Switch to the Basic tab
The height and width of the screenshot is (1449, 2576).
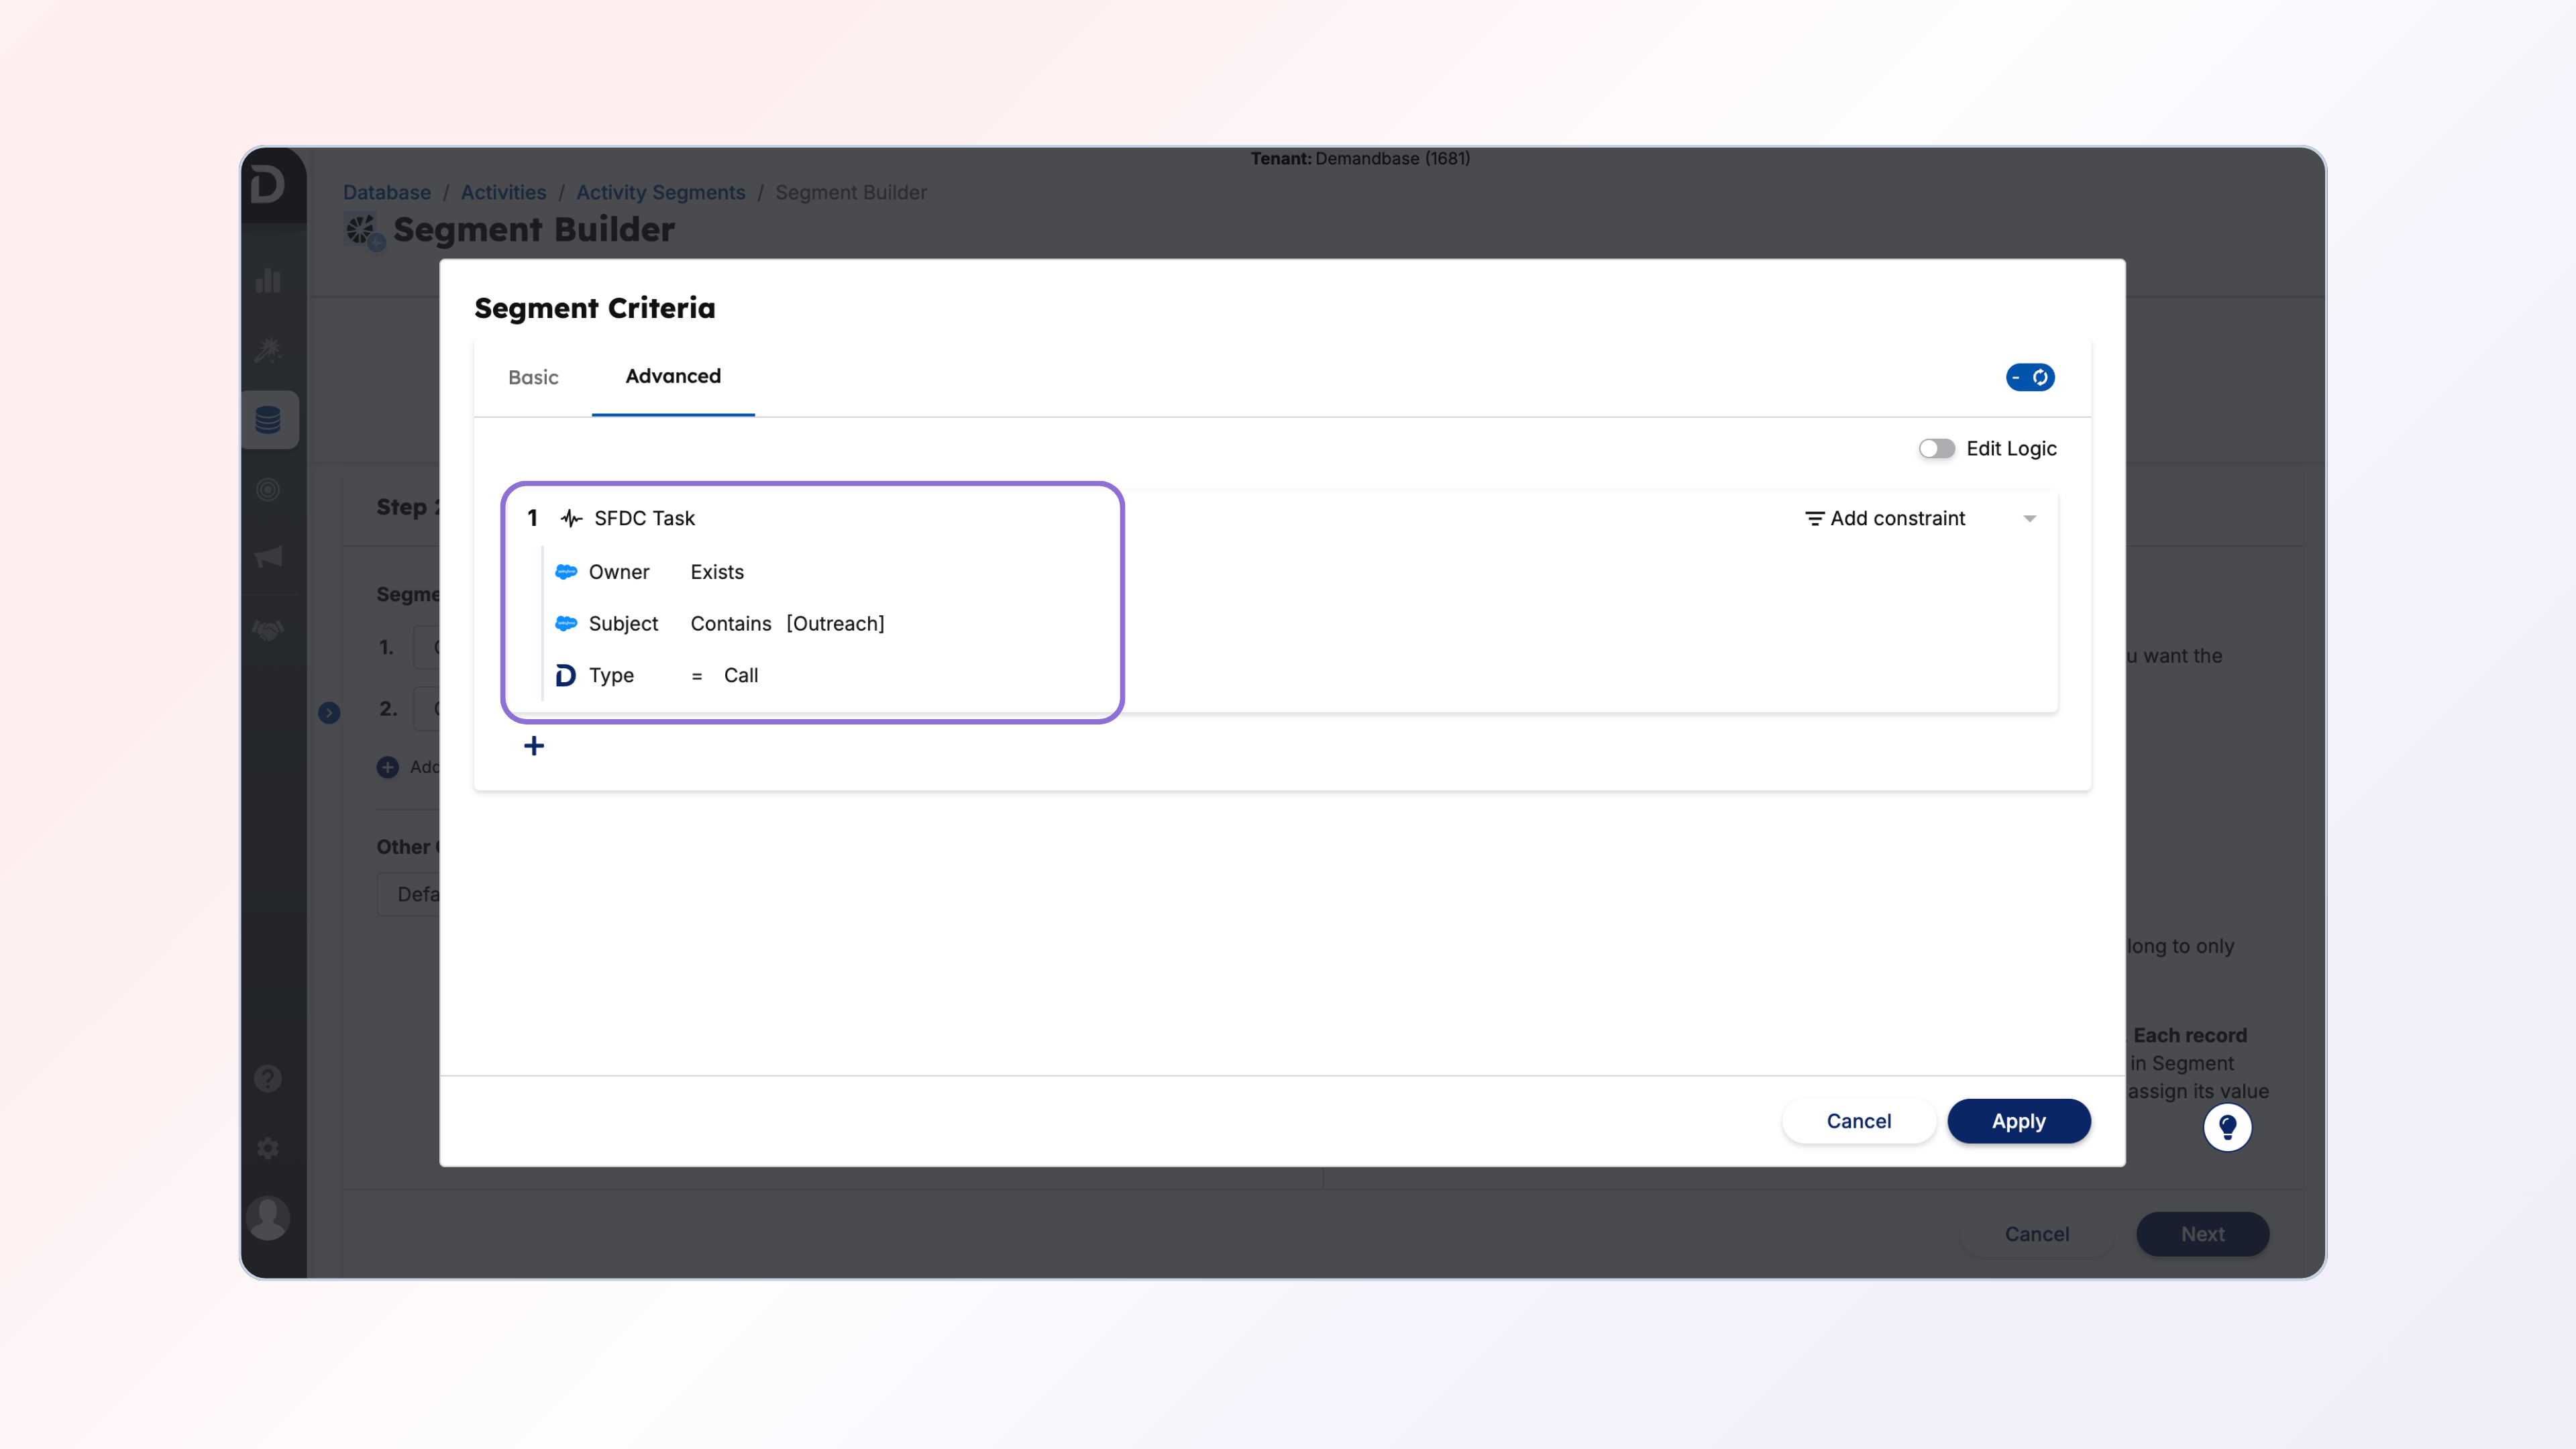pos(533,377)
